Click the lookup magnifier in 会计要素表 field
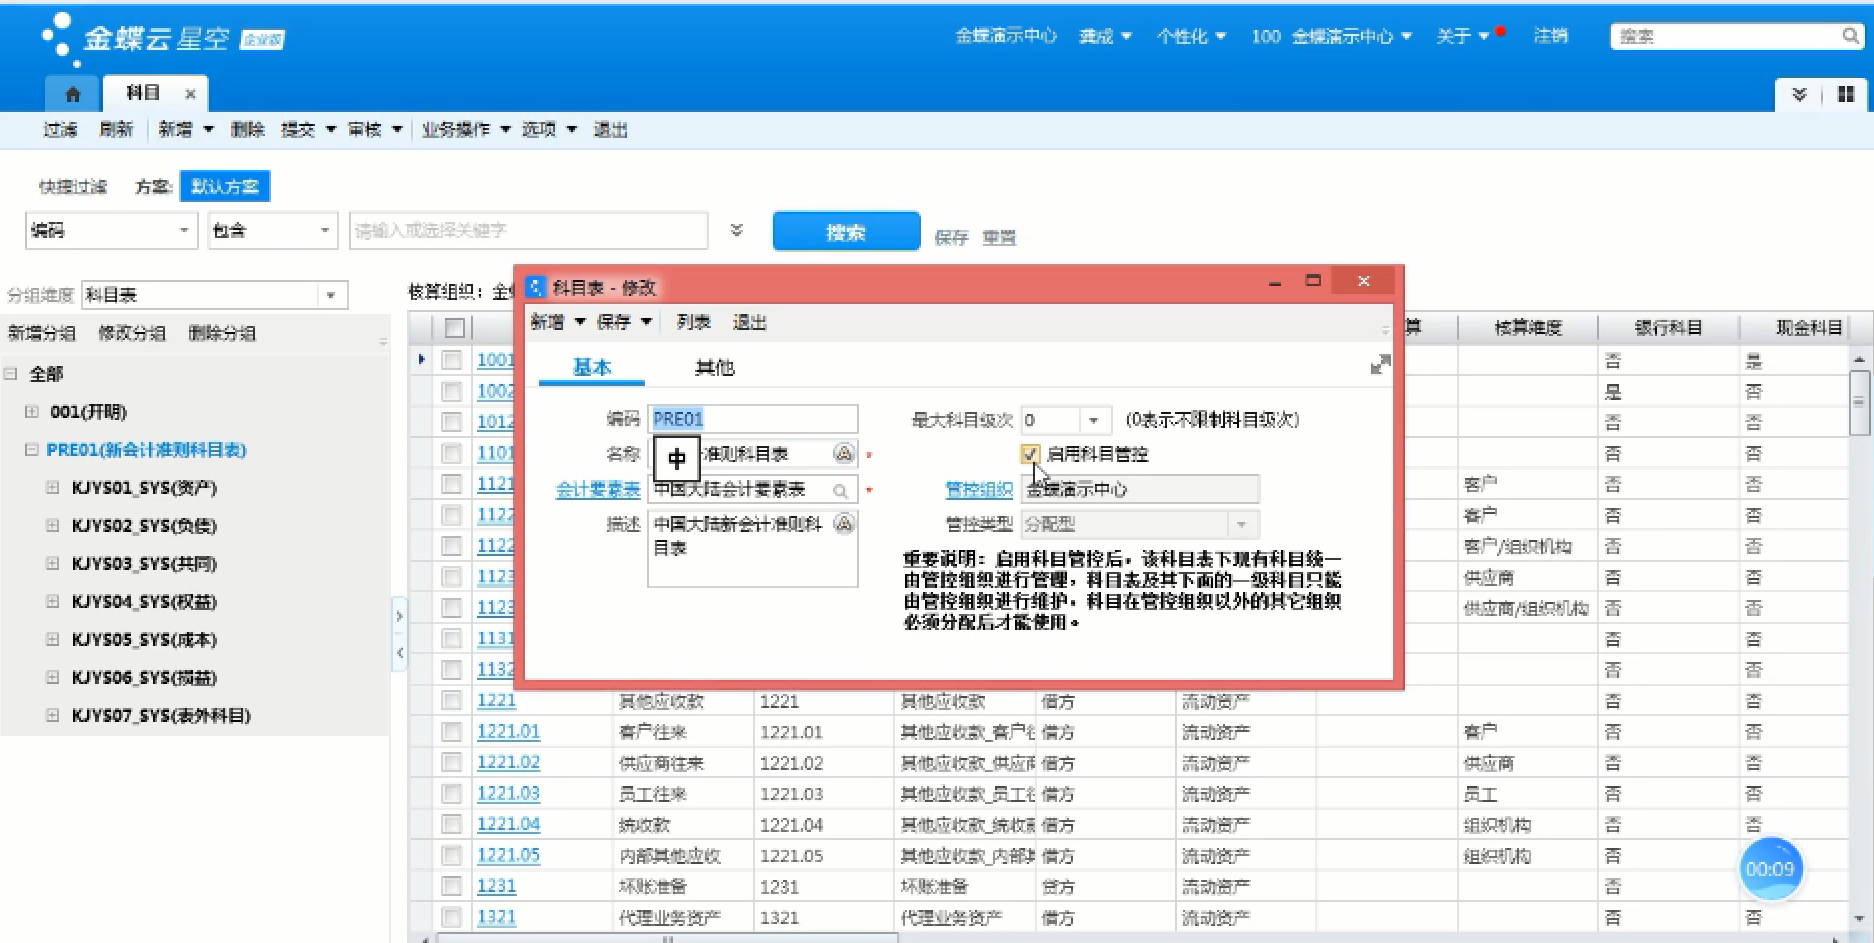The height and width of the screenshot is (943, 1874). [x=840, y=490]
